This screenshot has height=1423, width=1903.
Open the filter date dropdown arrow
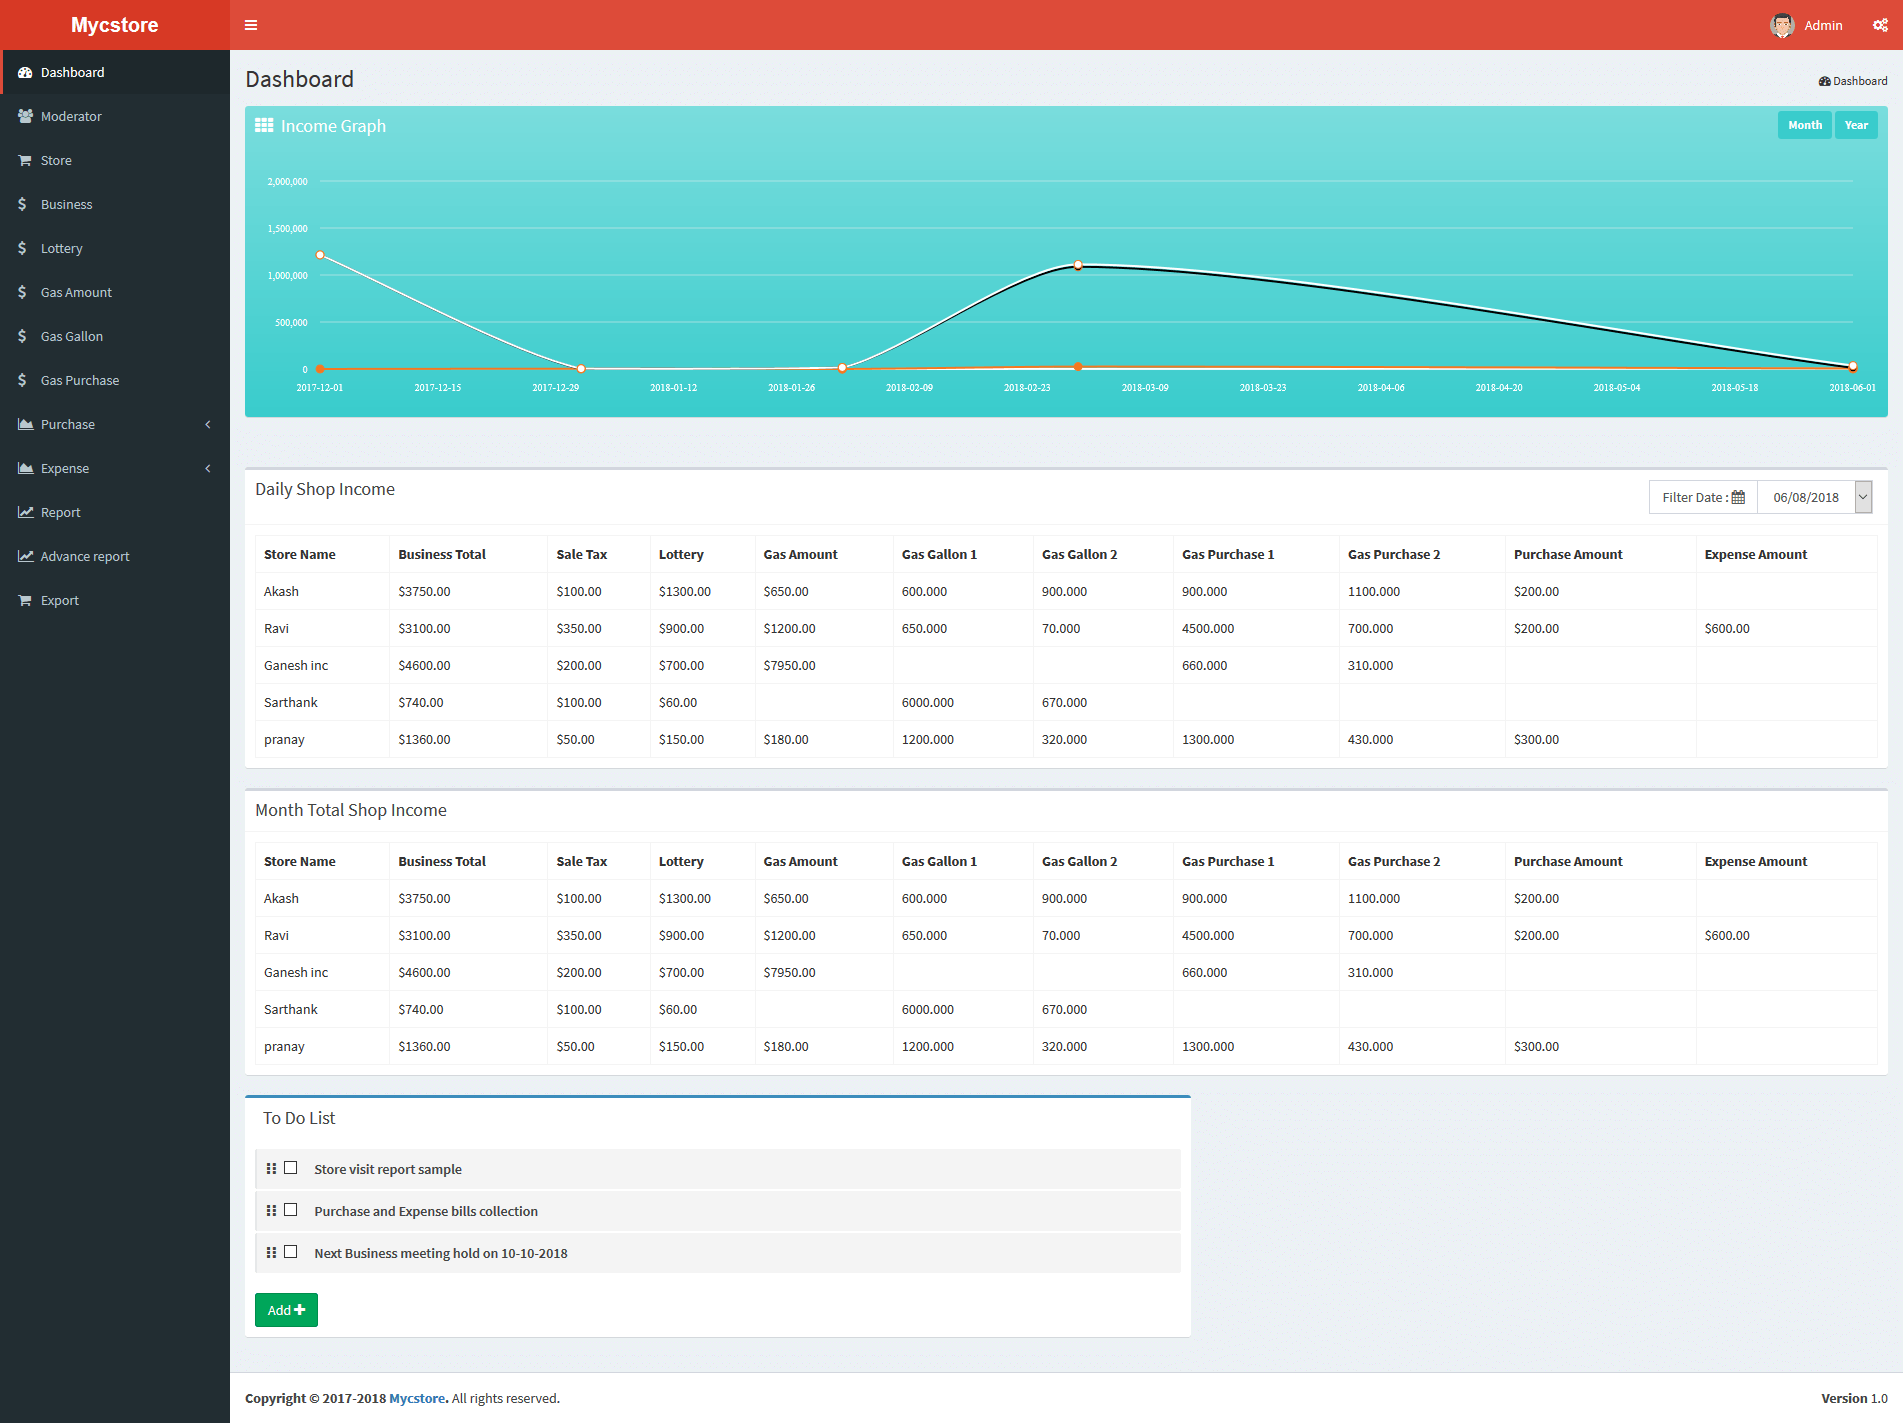[x=1863, y=497]
